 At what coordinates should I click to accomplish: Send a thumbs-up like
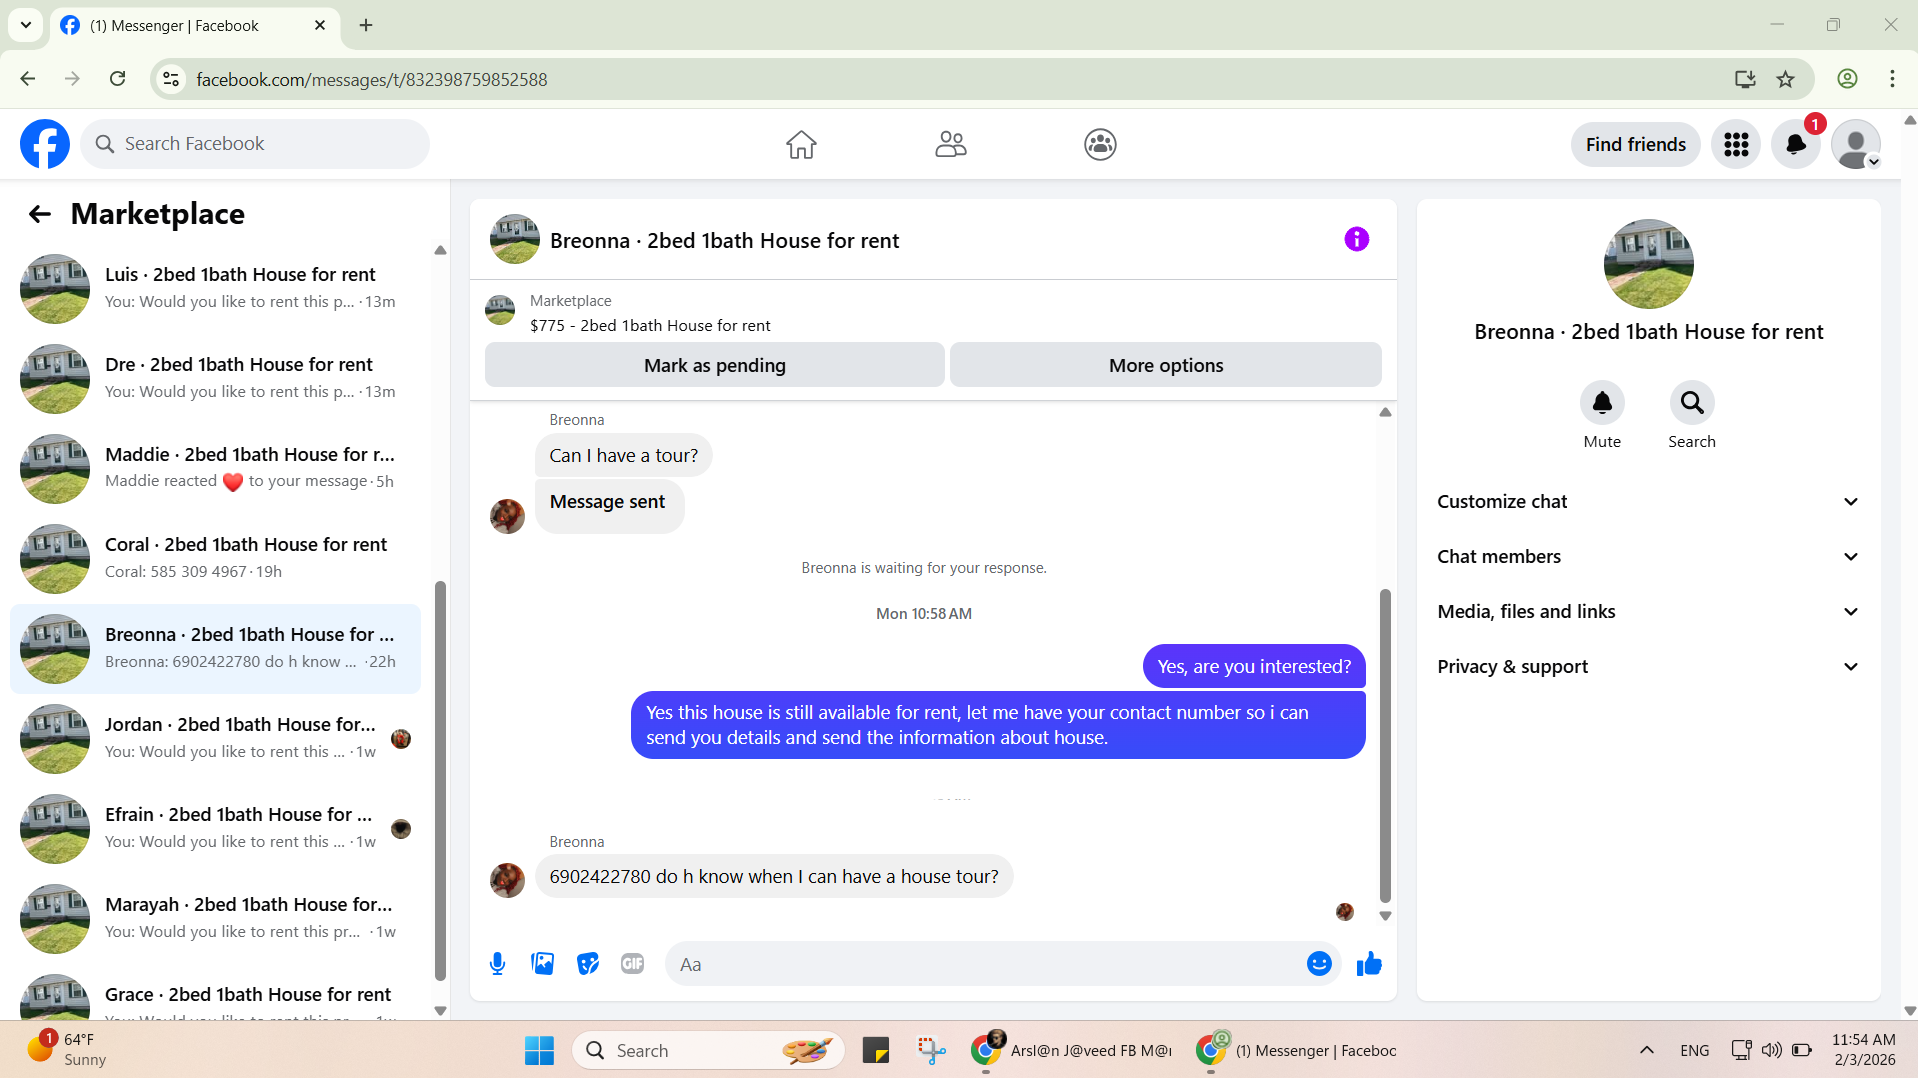point(1369,964)
